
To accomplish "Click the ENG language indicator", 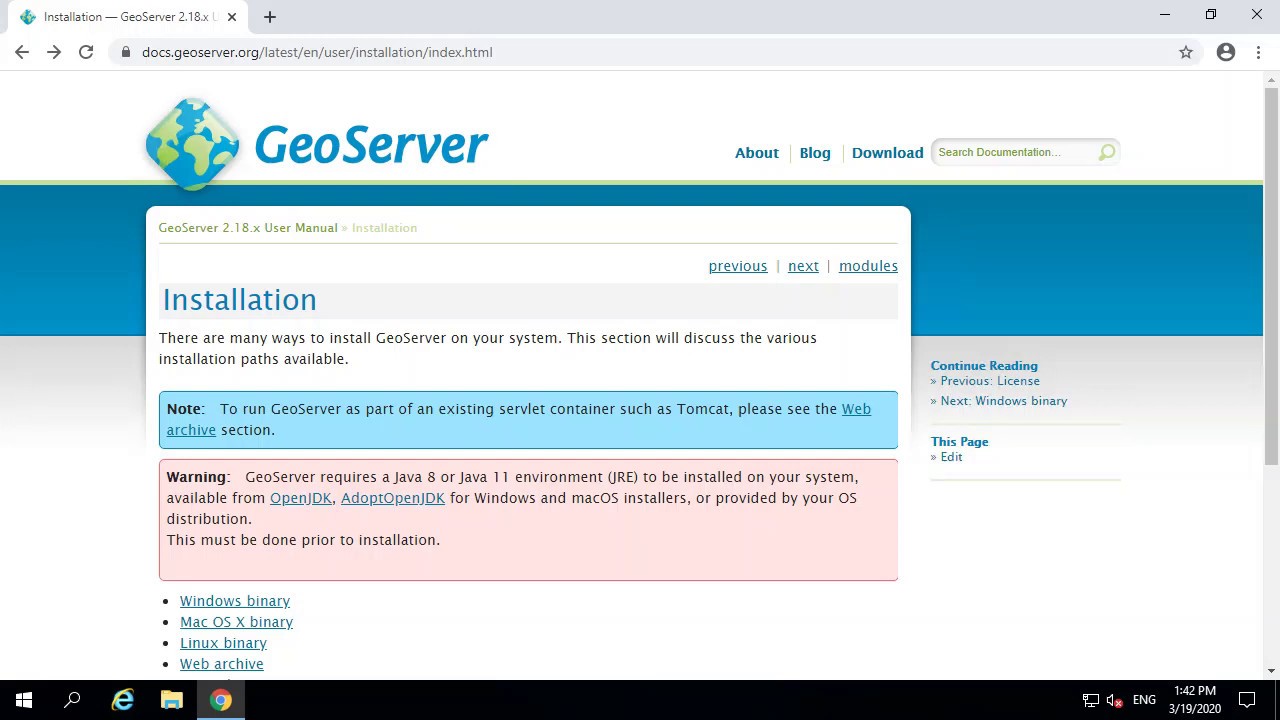I will tap(1144, 700).
